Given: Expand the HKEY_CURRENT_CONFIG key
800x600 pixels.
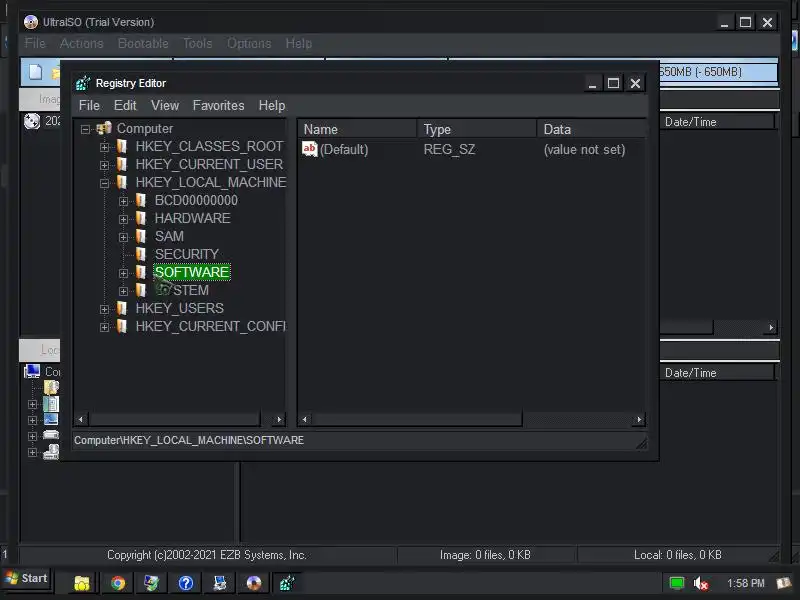Looking at the screenshot, I should click(x=104, y=327).
